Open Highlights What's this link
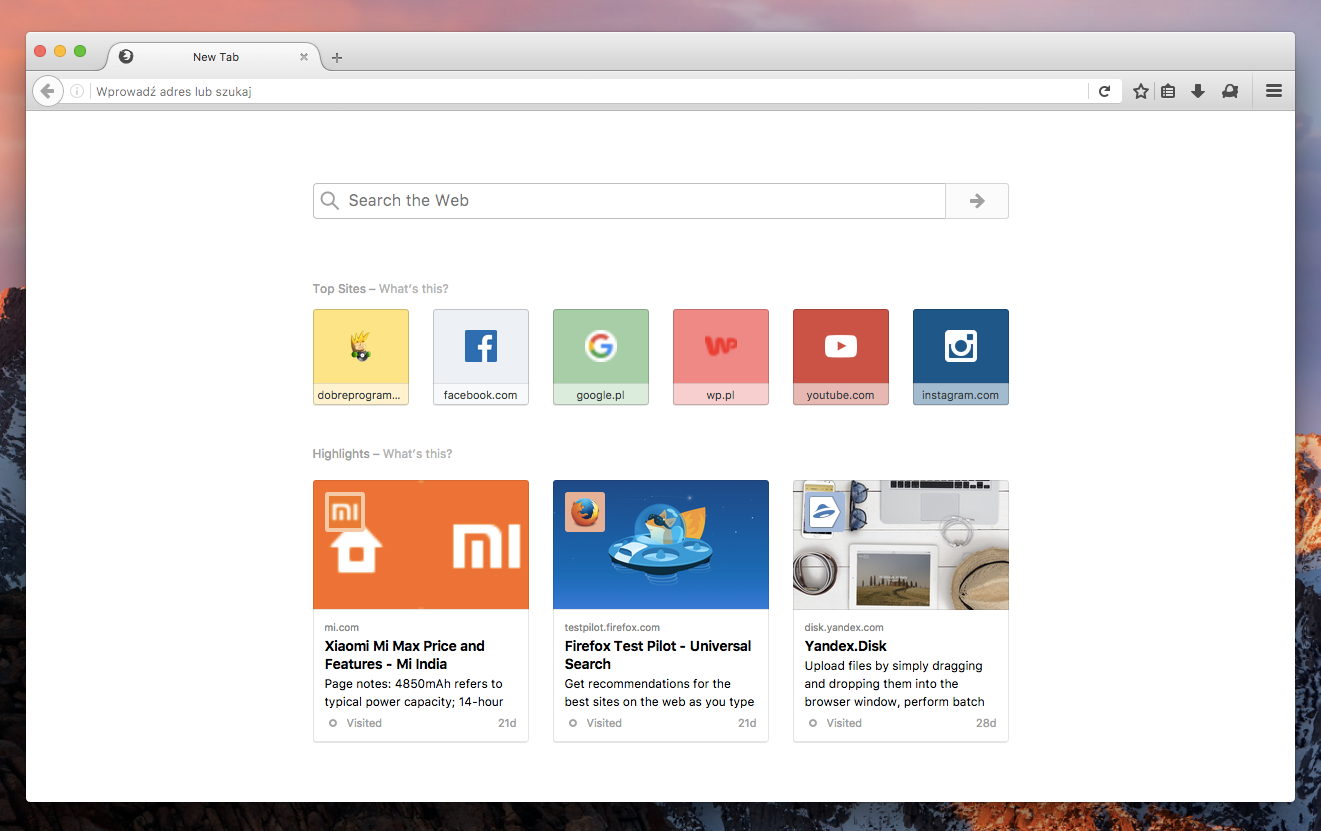This screenshot has height=831, width=1321. point(417,454)
